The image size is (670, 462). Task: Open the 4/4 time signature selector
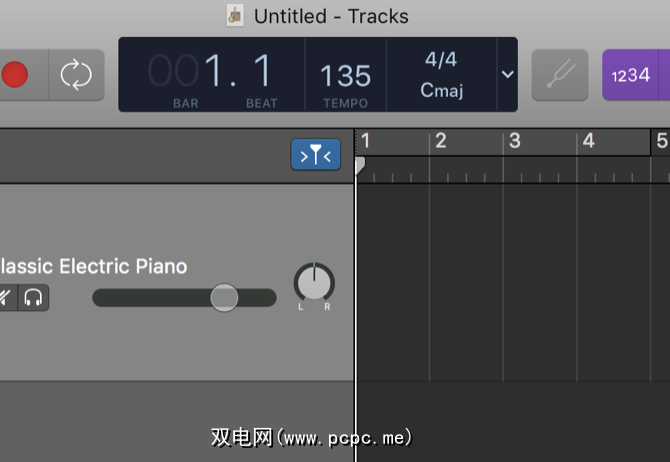click(x=441, y=60)
